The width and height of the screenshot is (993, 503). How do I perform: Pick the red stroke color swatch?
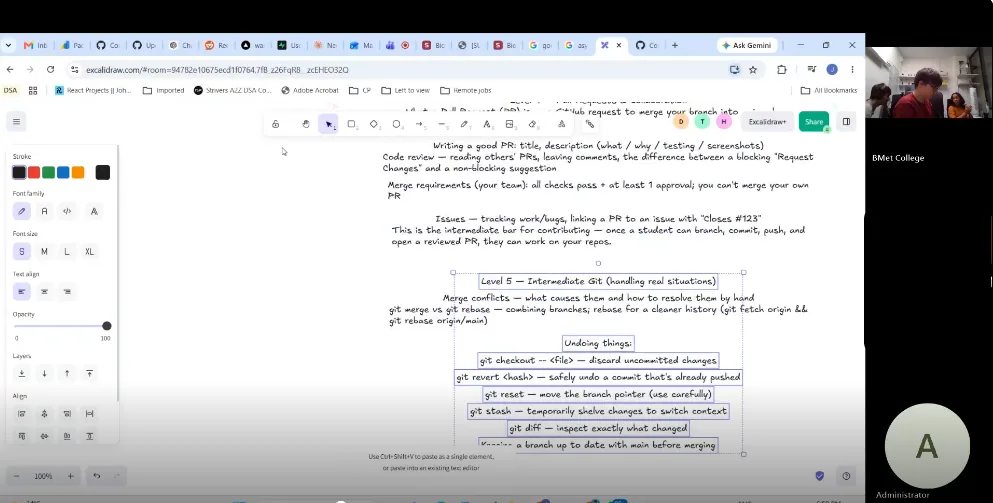34,172
